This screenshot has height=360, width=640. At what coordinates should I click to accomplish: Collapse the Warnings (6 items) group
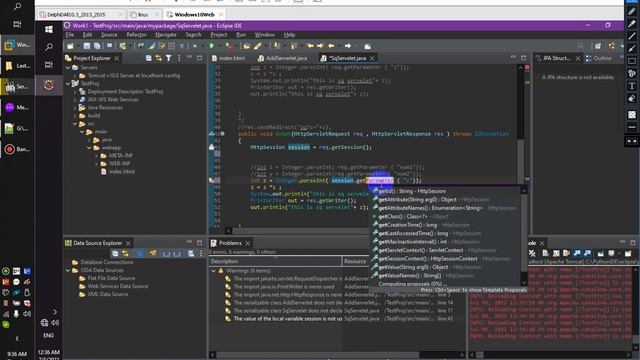tap(214, 271)
